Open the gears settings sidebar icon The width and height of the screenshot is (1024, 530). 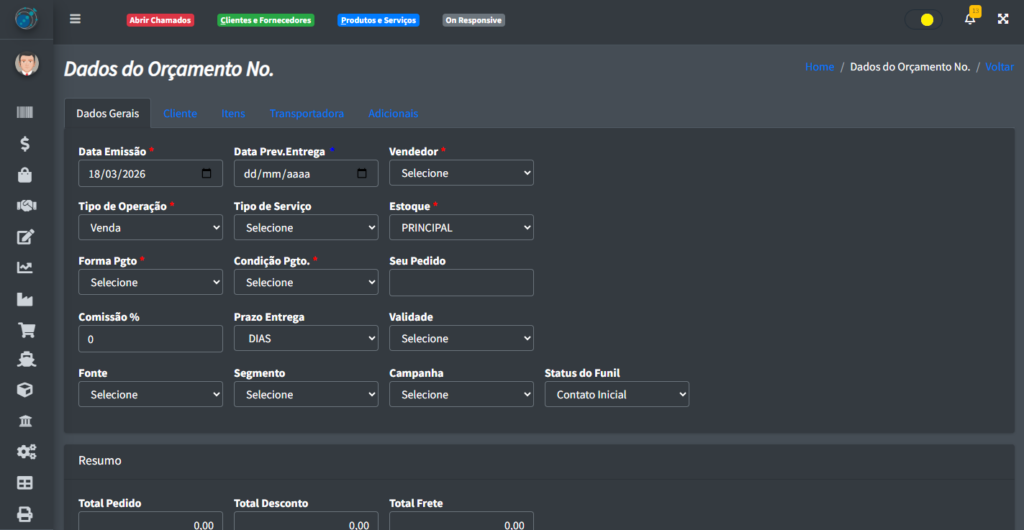point(25,452)
